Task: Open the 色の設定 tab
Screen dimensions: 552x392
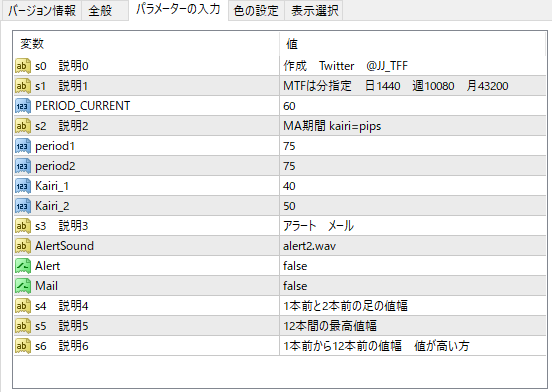Action: click(256, 10)
